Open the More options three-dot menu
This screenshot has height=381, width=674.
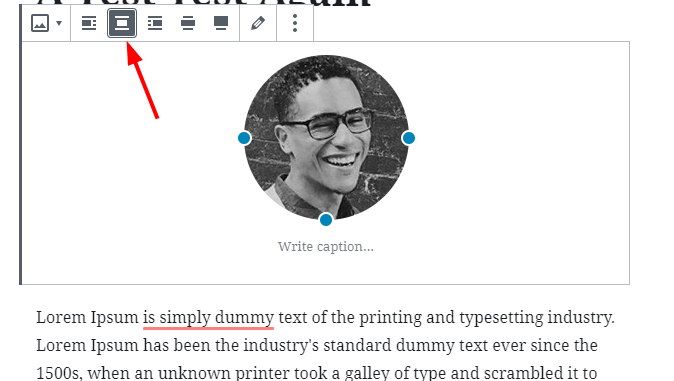[x=295, y=23]
